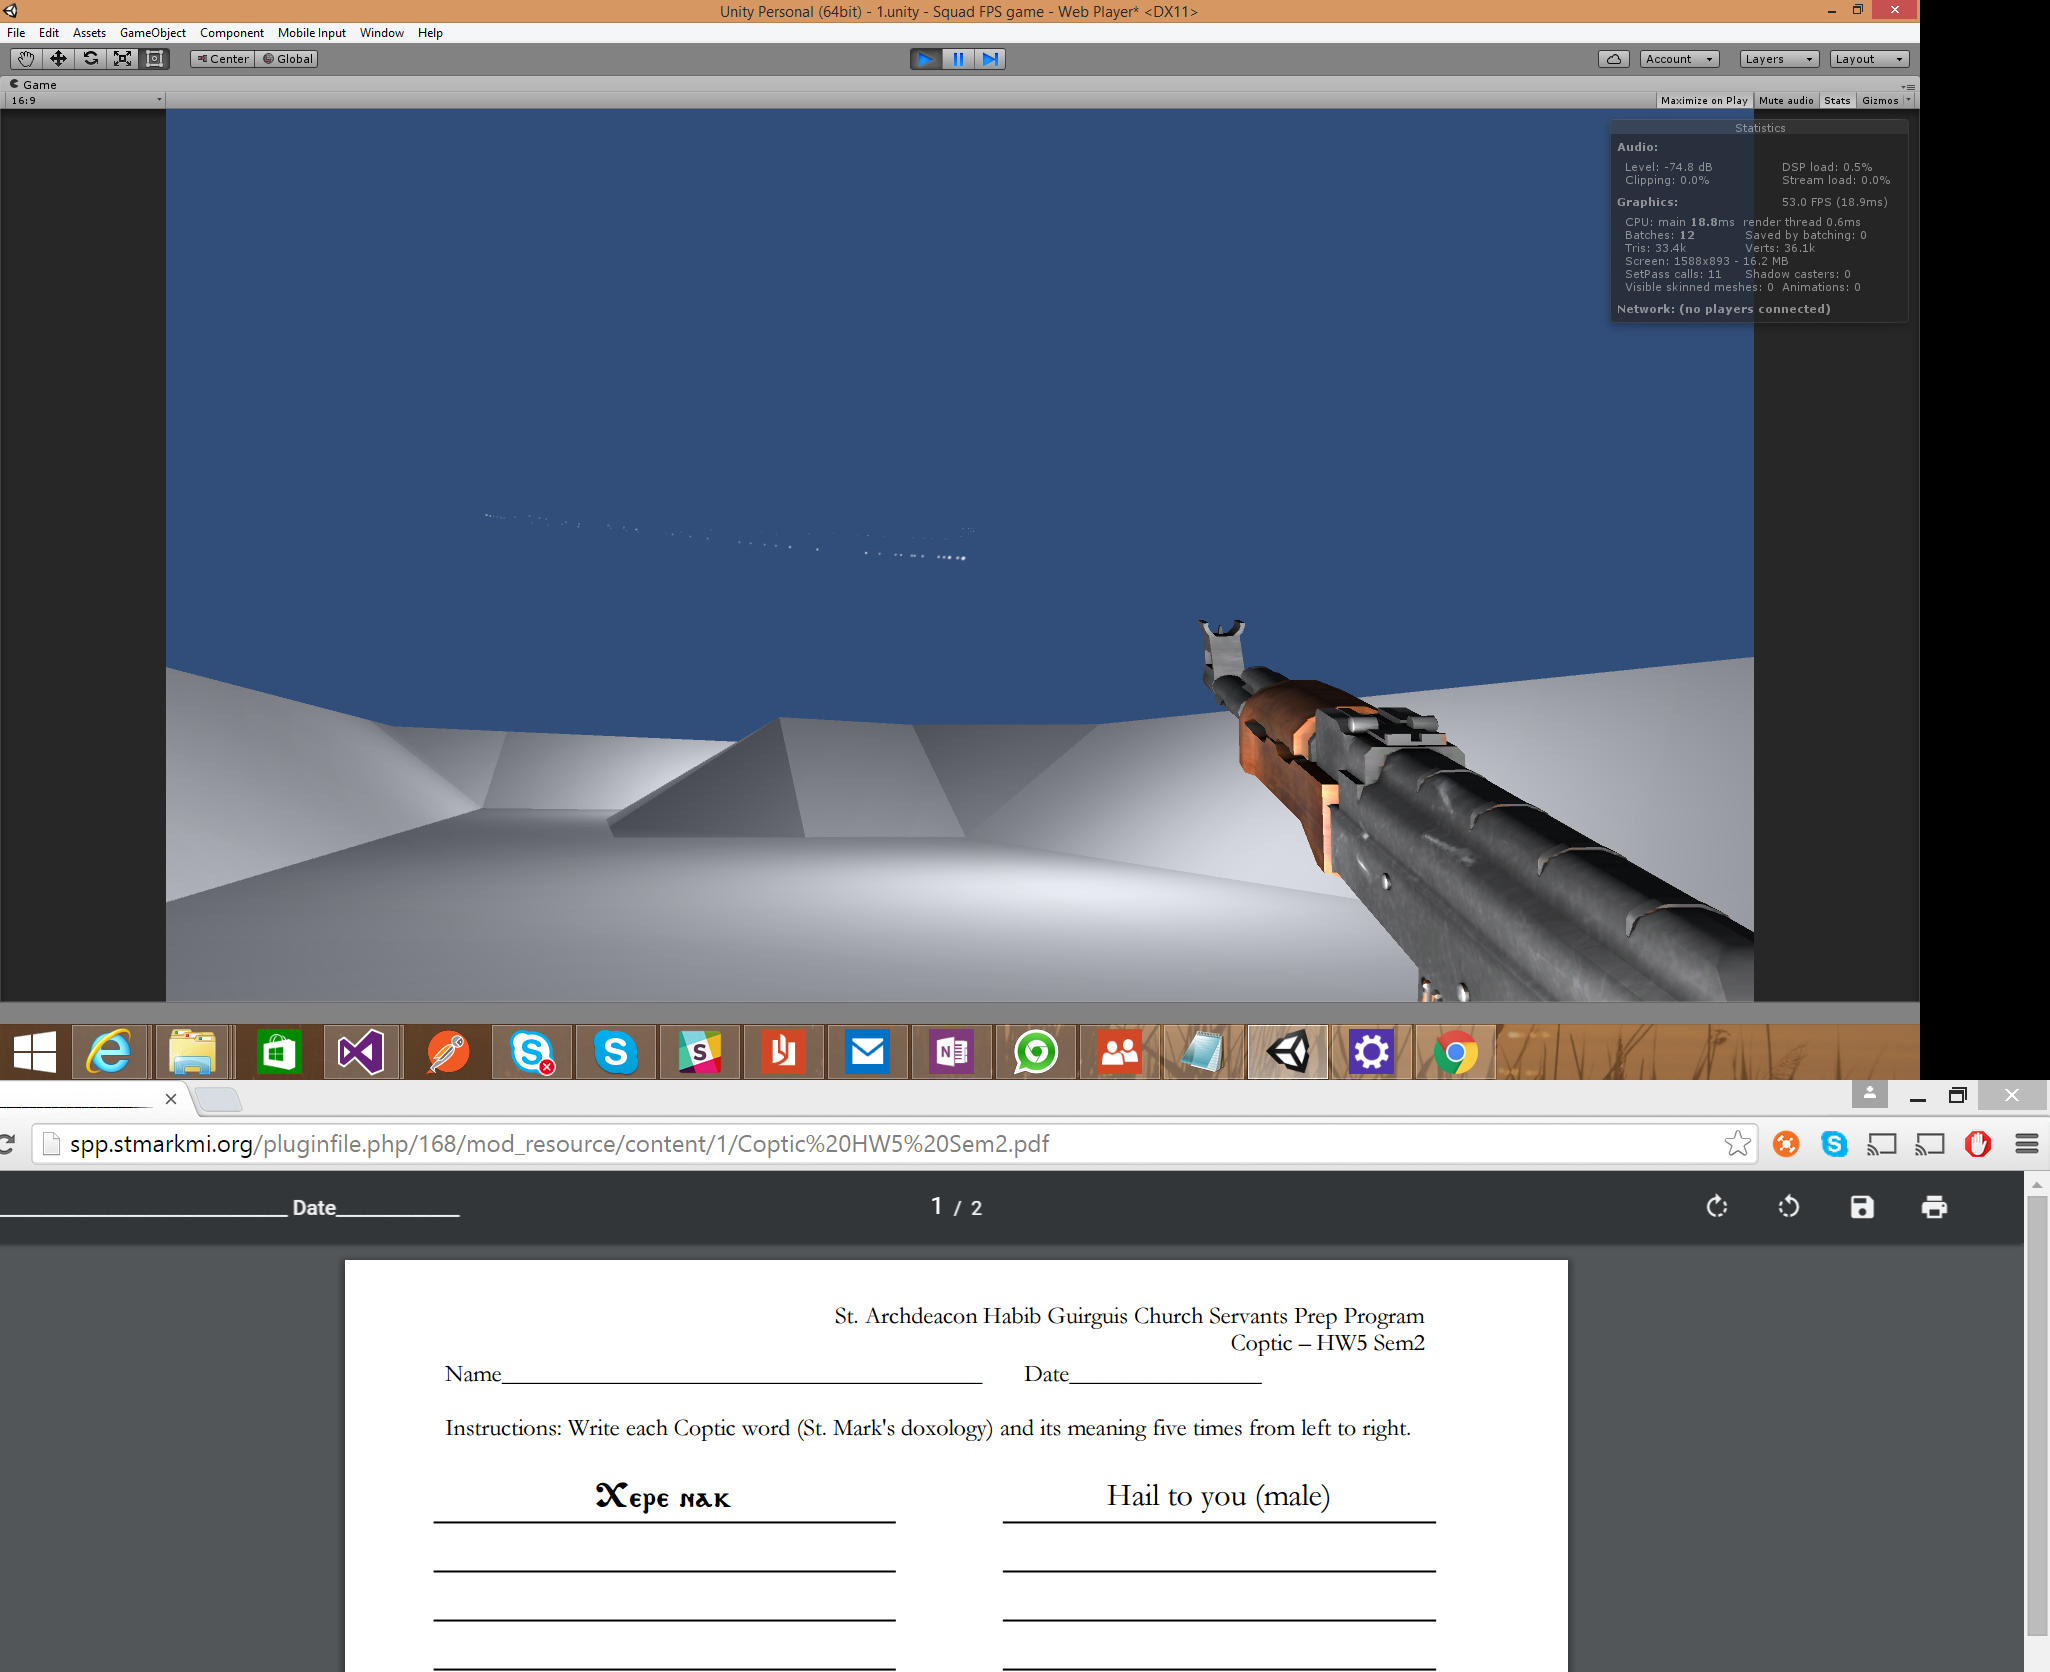The height and width of the screenshot is (1672, 2050).
Task: Toggle Maximize on Play
Action: [x=1704, y=101]
